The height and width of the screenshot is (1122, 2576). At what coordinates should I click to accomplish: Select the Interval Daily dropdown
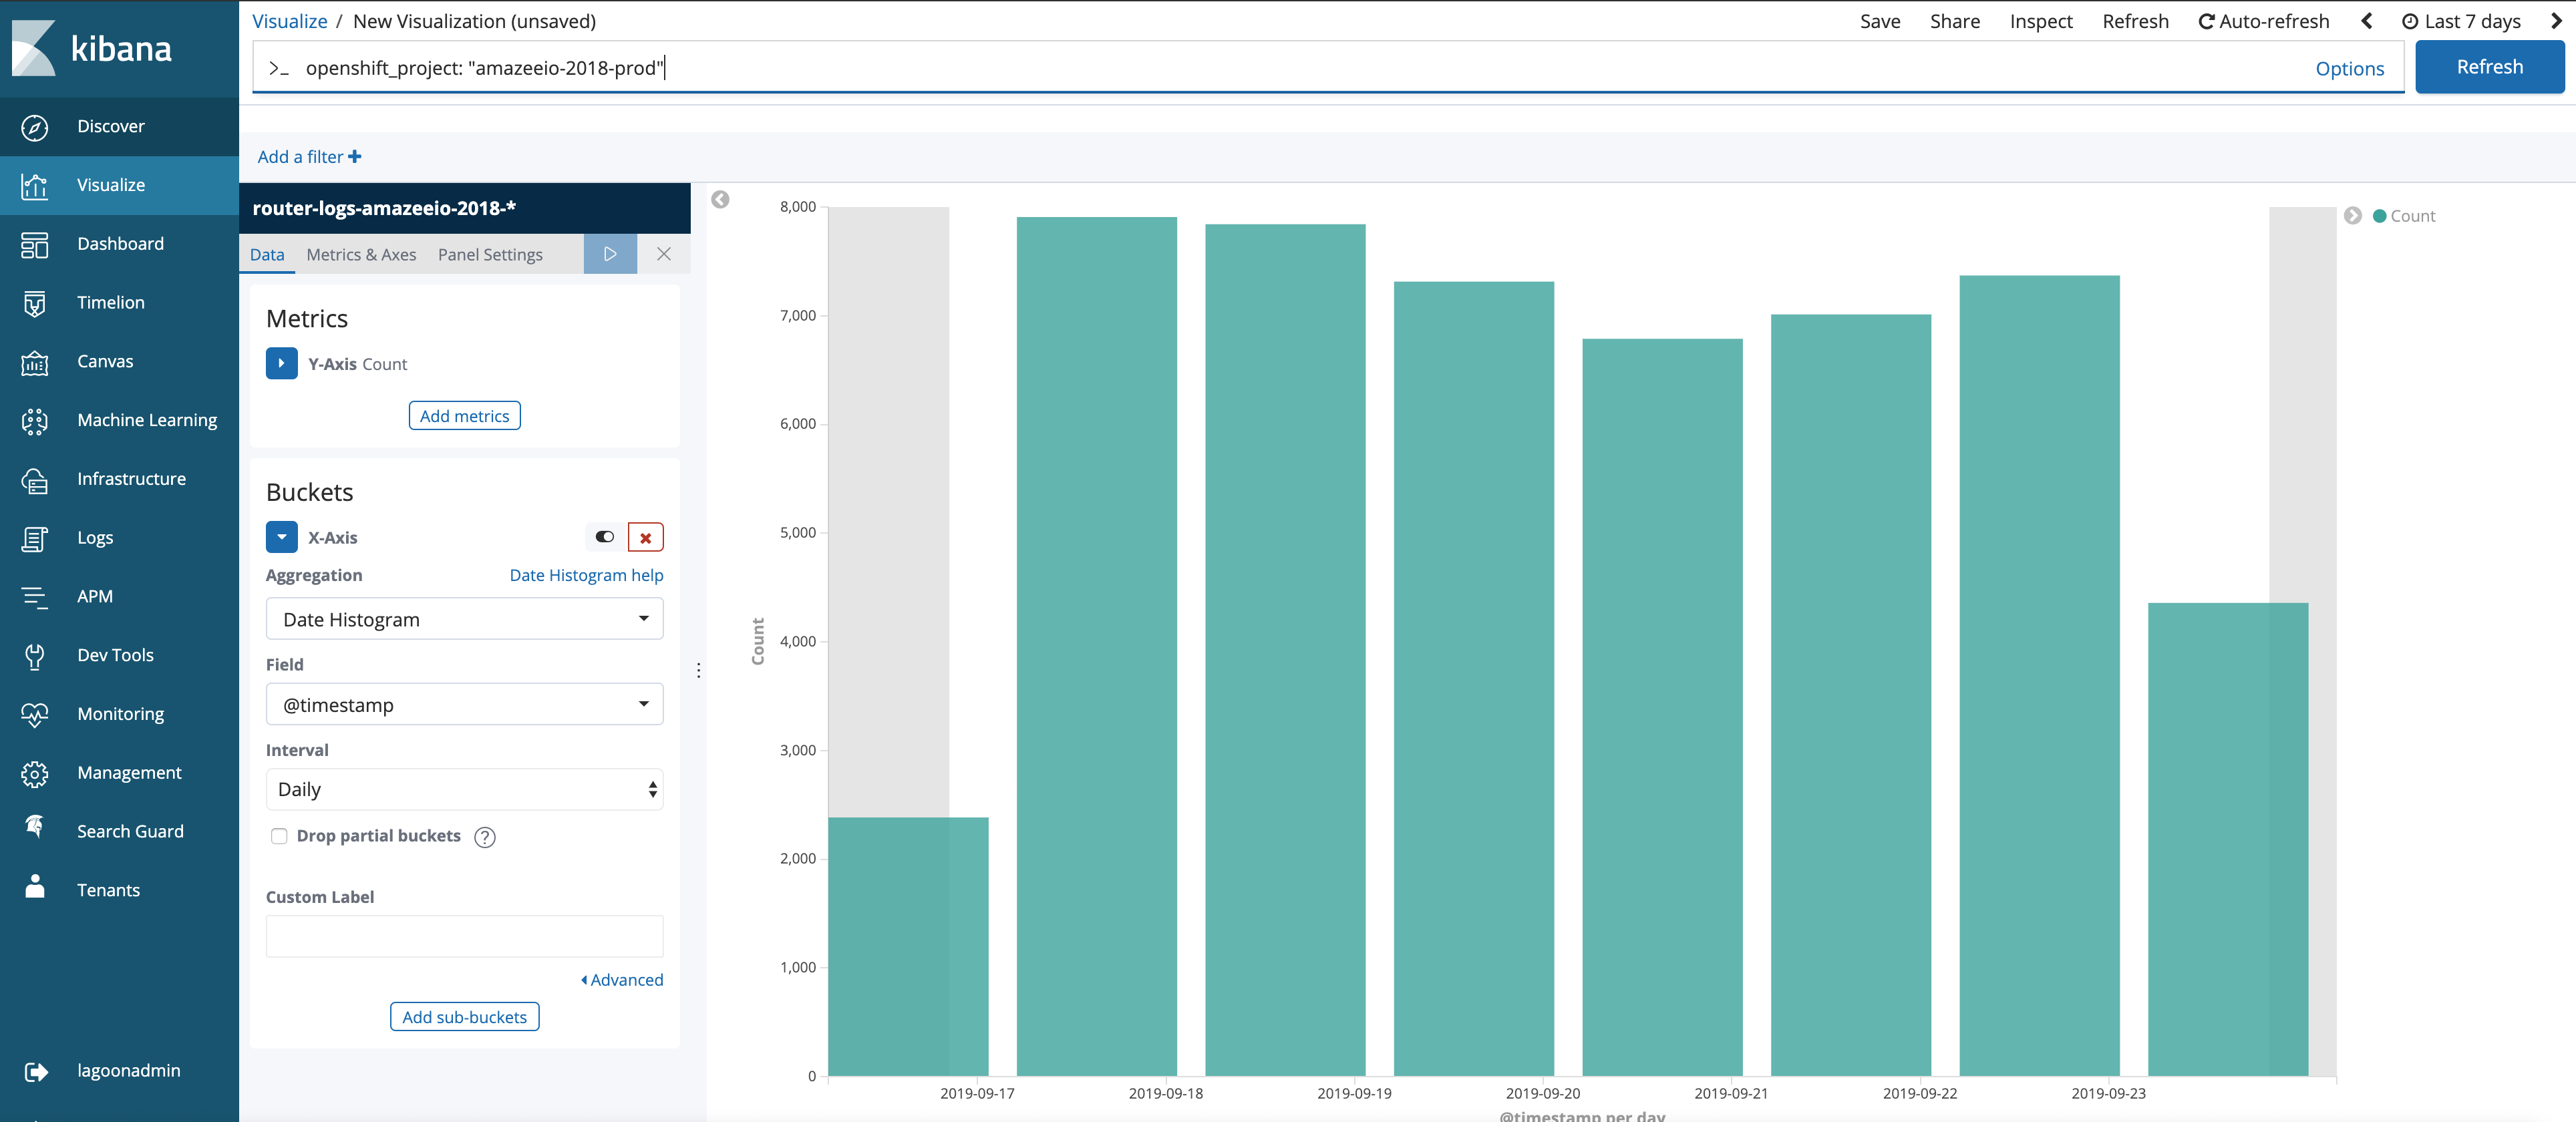(466, 789)
